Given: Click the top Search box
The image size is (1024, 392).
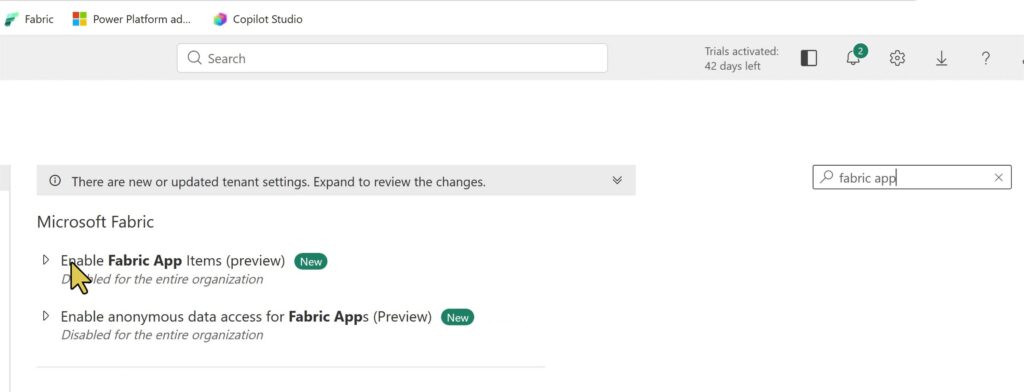Looking at the screenshot, I should pyautogui.click(x=392, y=58).
